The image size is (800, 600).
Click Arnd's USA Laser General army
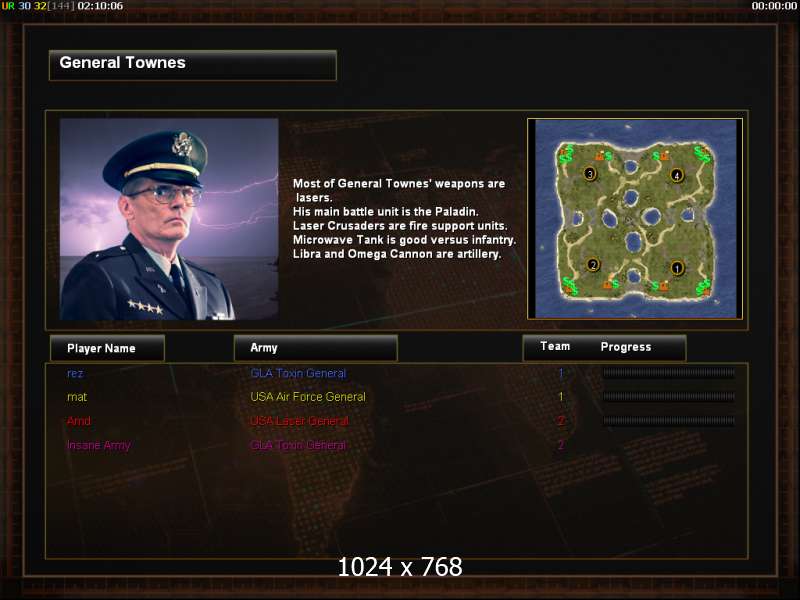click(299, 421)
